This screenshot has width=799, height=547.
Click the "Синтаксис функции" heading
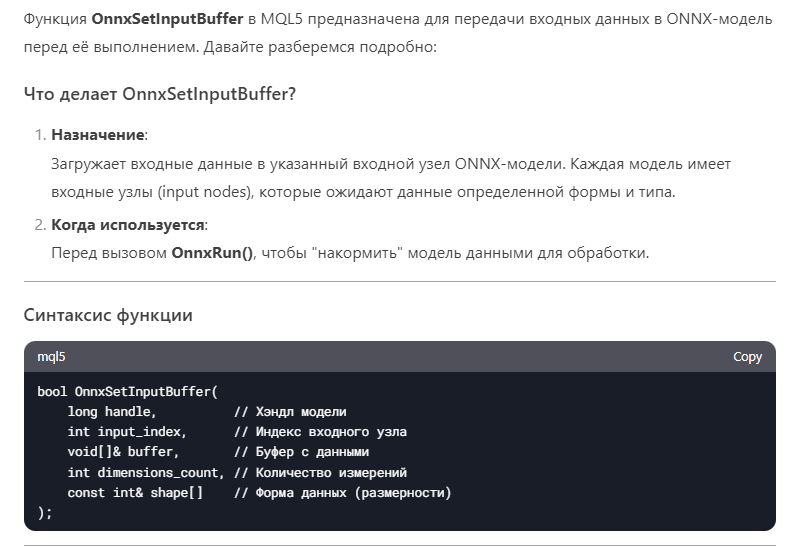[108, 315]
